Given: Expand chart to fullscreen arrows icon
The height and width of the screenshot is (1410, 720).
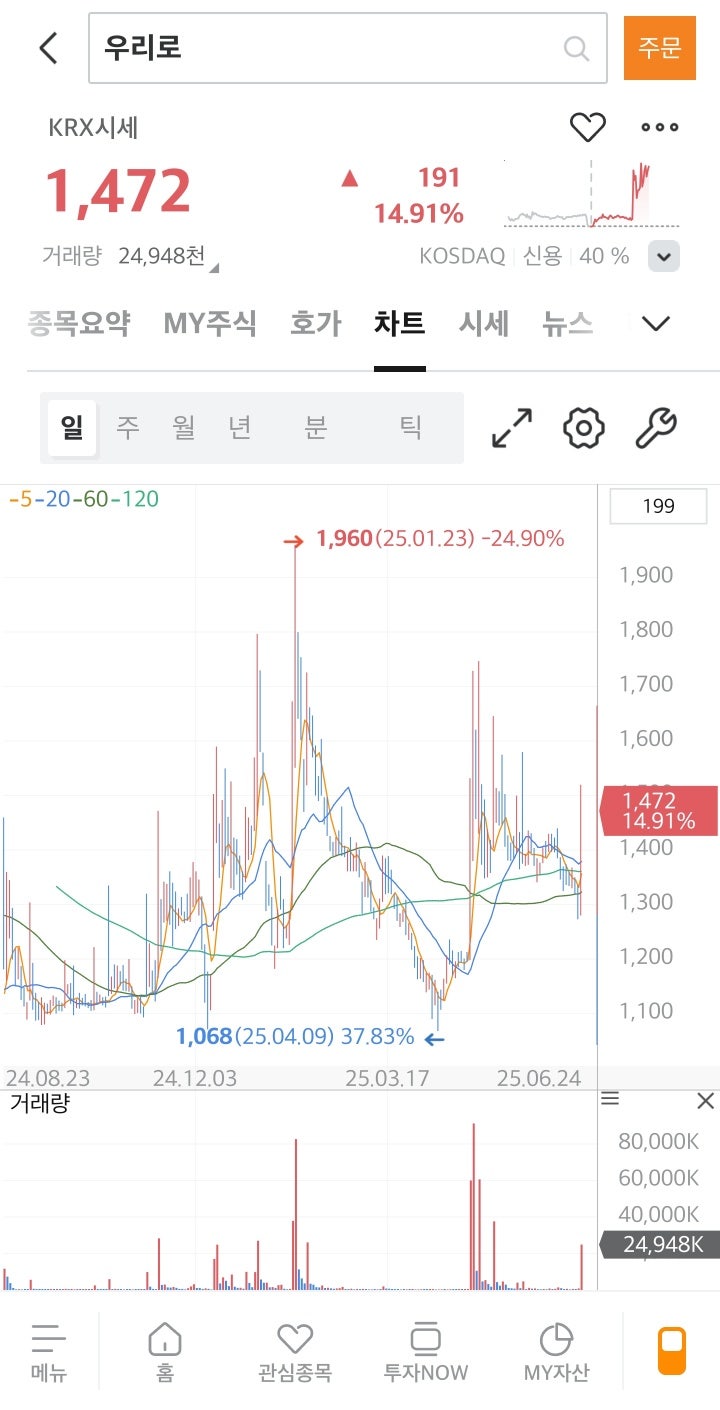Looking at the screenshot, I should click(x=512, y=428).
